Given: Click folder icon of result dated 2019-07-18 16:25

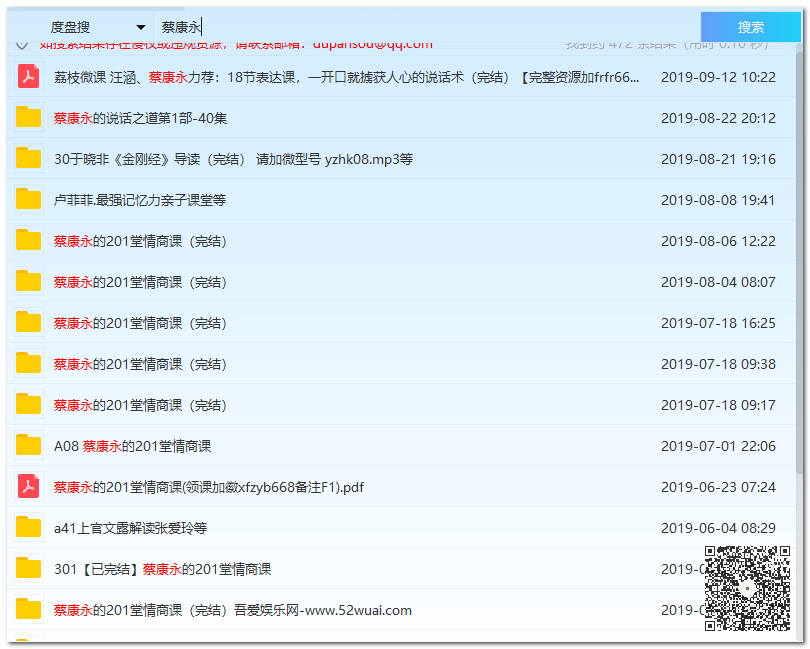Looking at the screenshot, I should [x=28, y=322].
